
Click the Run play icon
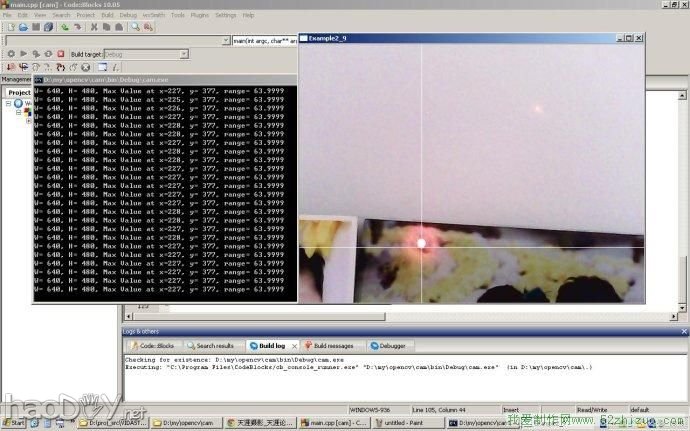point(24,54)
